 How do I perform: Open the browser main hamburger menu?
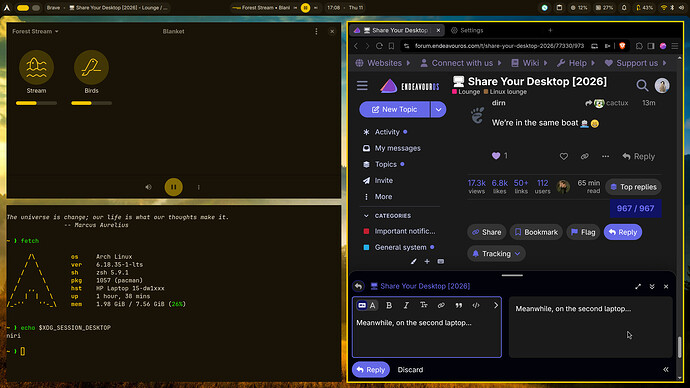tap(675, 46)
